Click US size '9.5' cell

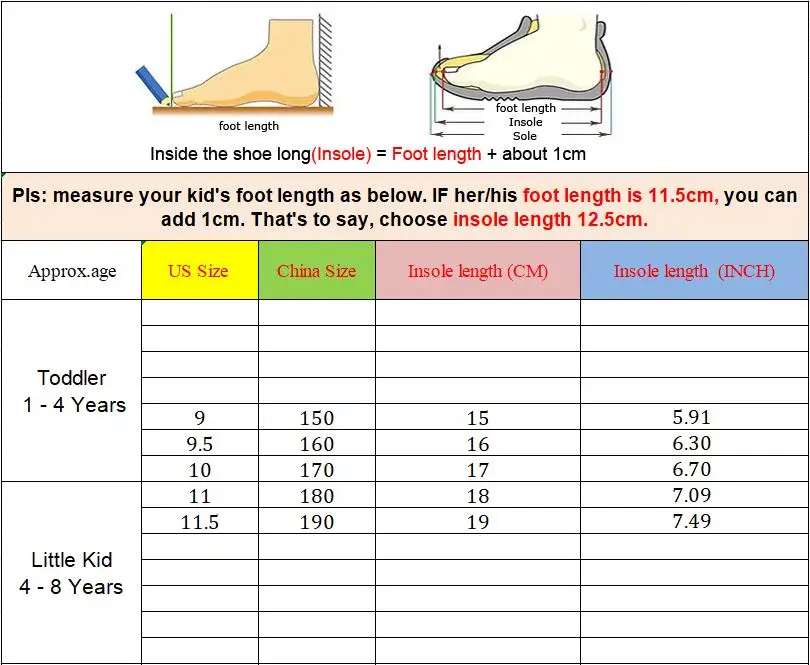(x=200, y=443)
